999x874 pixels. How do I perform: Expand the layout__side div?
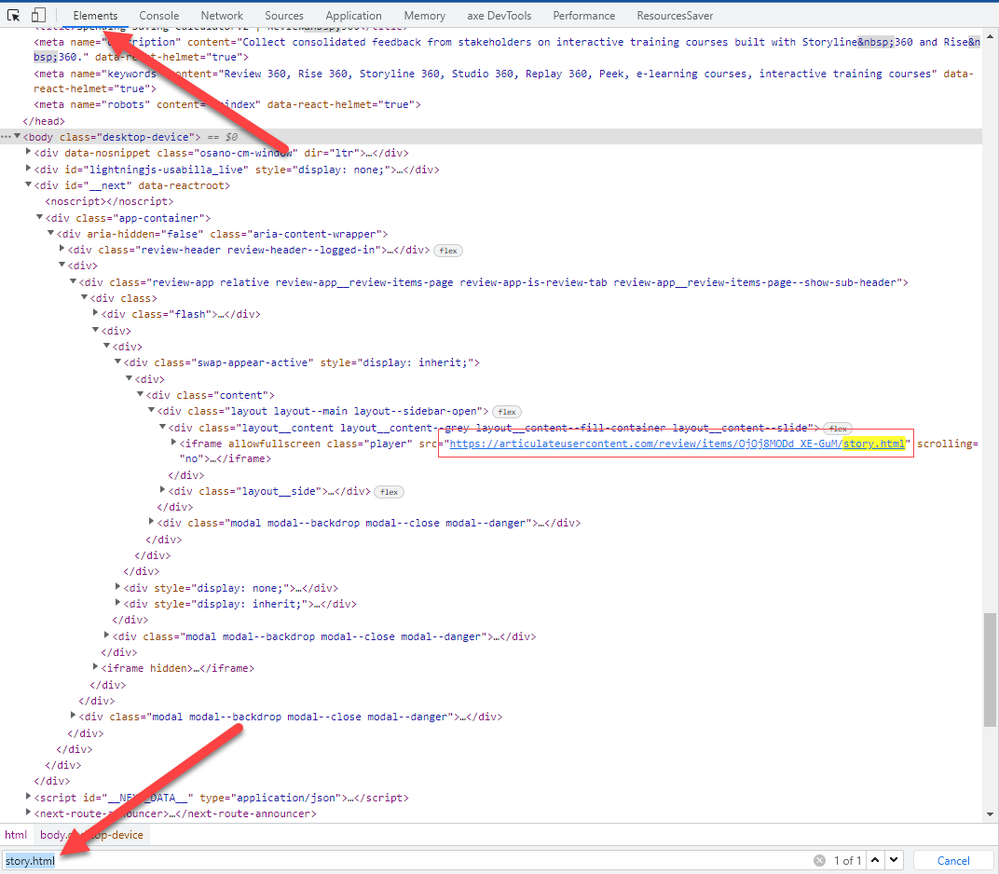pyautogui.click(x=162, y=490)
